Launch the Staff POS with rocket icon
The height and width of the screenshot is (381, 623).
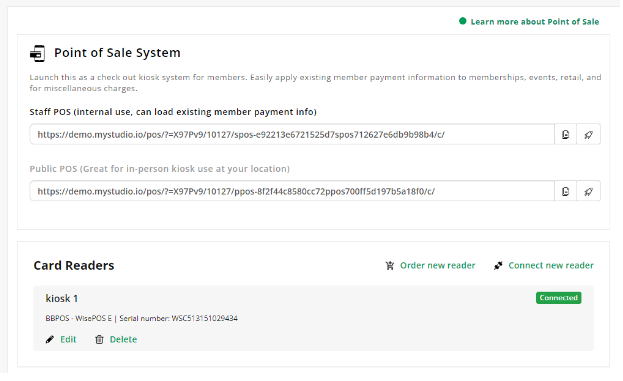click(x=588, y=135)
